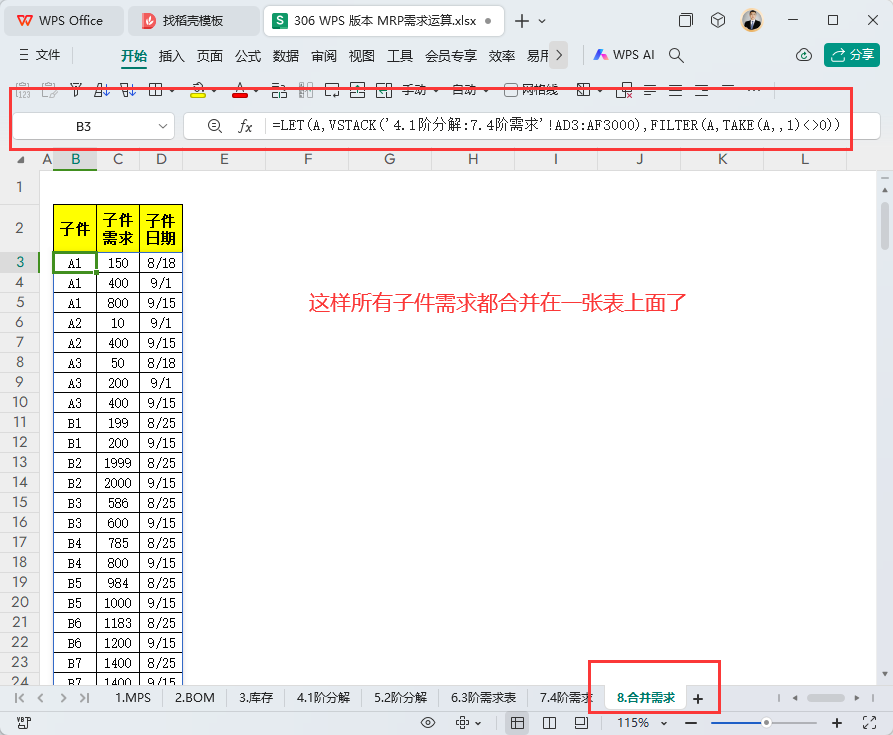Toggle eye protection mode icon
This screenshot has height=735, width=893.
[x=428, y=723]
